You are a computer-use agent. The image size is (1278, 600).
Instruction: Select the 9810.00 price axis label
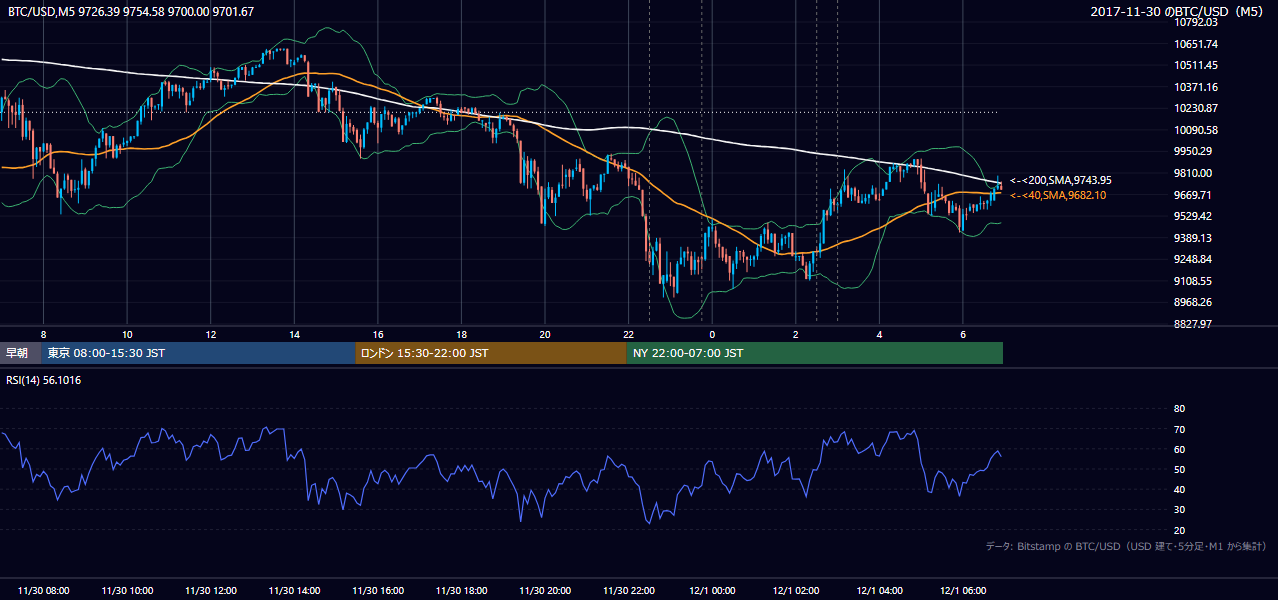(x=1193, y=173)
